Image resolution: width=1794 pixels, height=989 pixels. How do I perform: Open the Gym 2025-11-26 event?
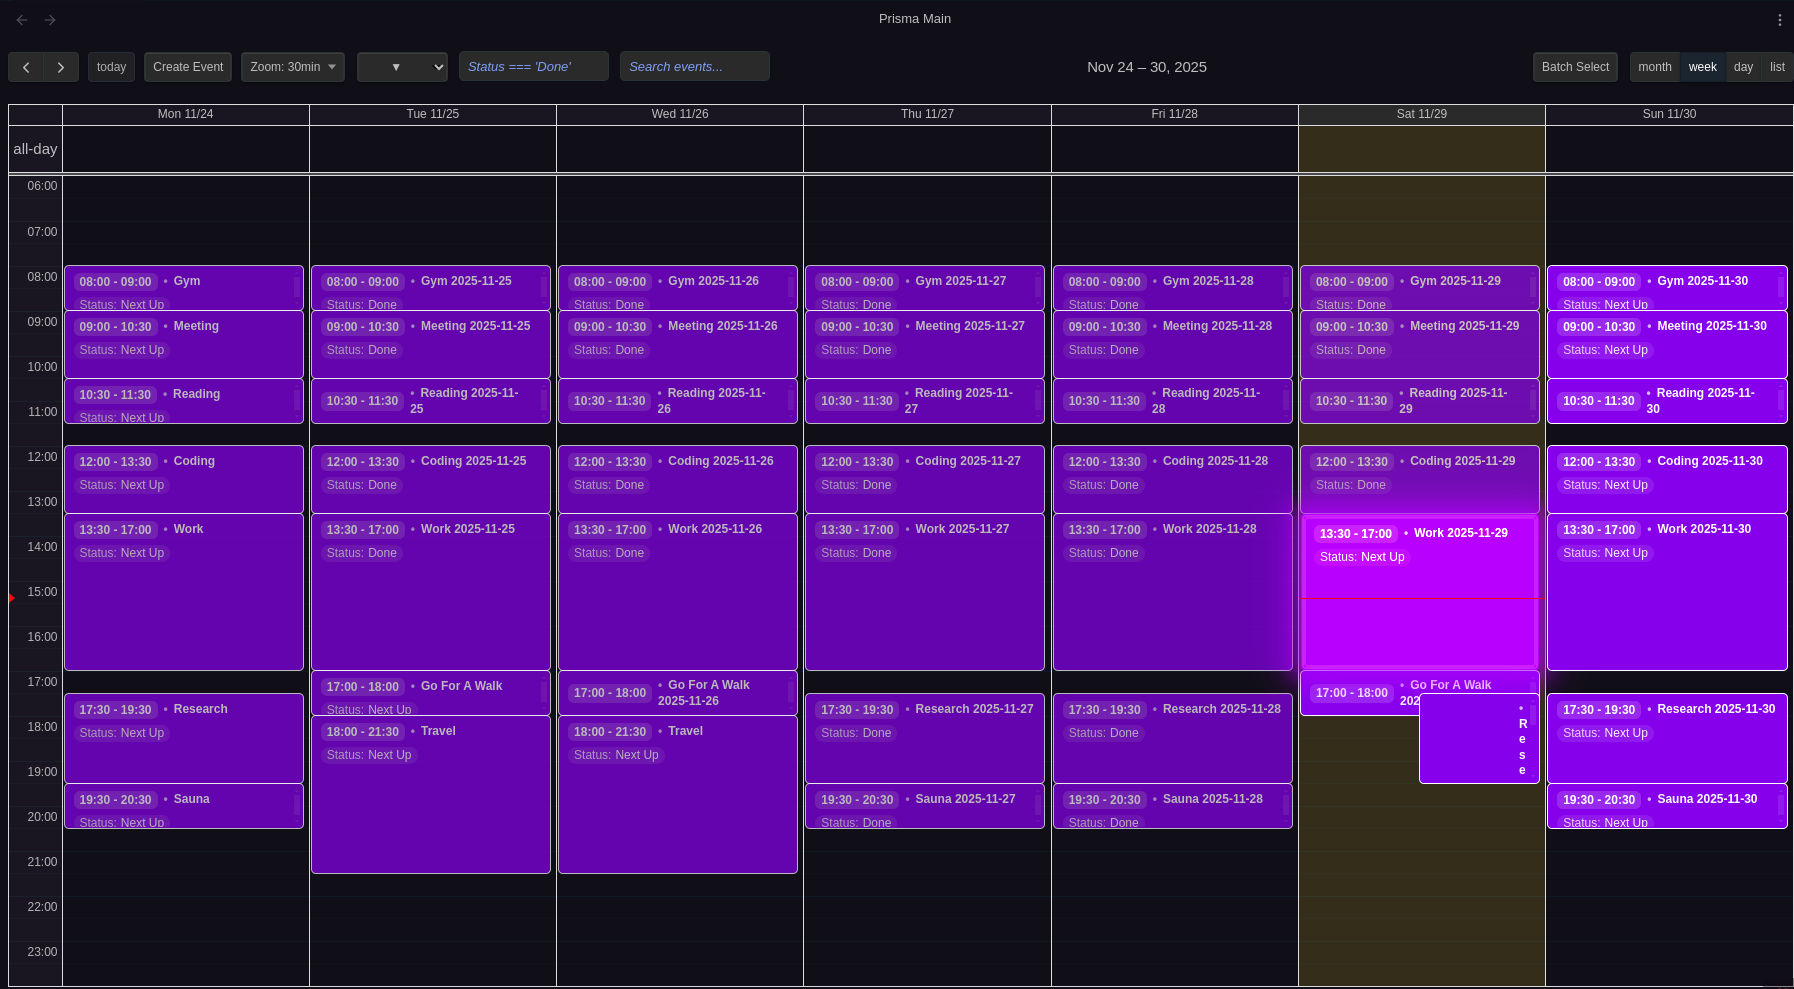tap(678, 290)
